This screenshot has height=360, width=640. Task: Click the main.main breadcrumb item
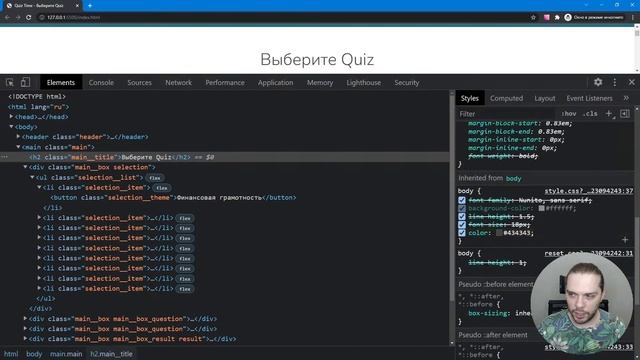tap(66, 354)
